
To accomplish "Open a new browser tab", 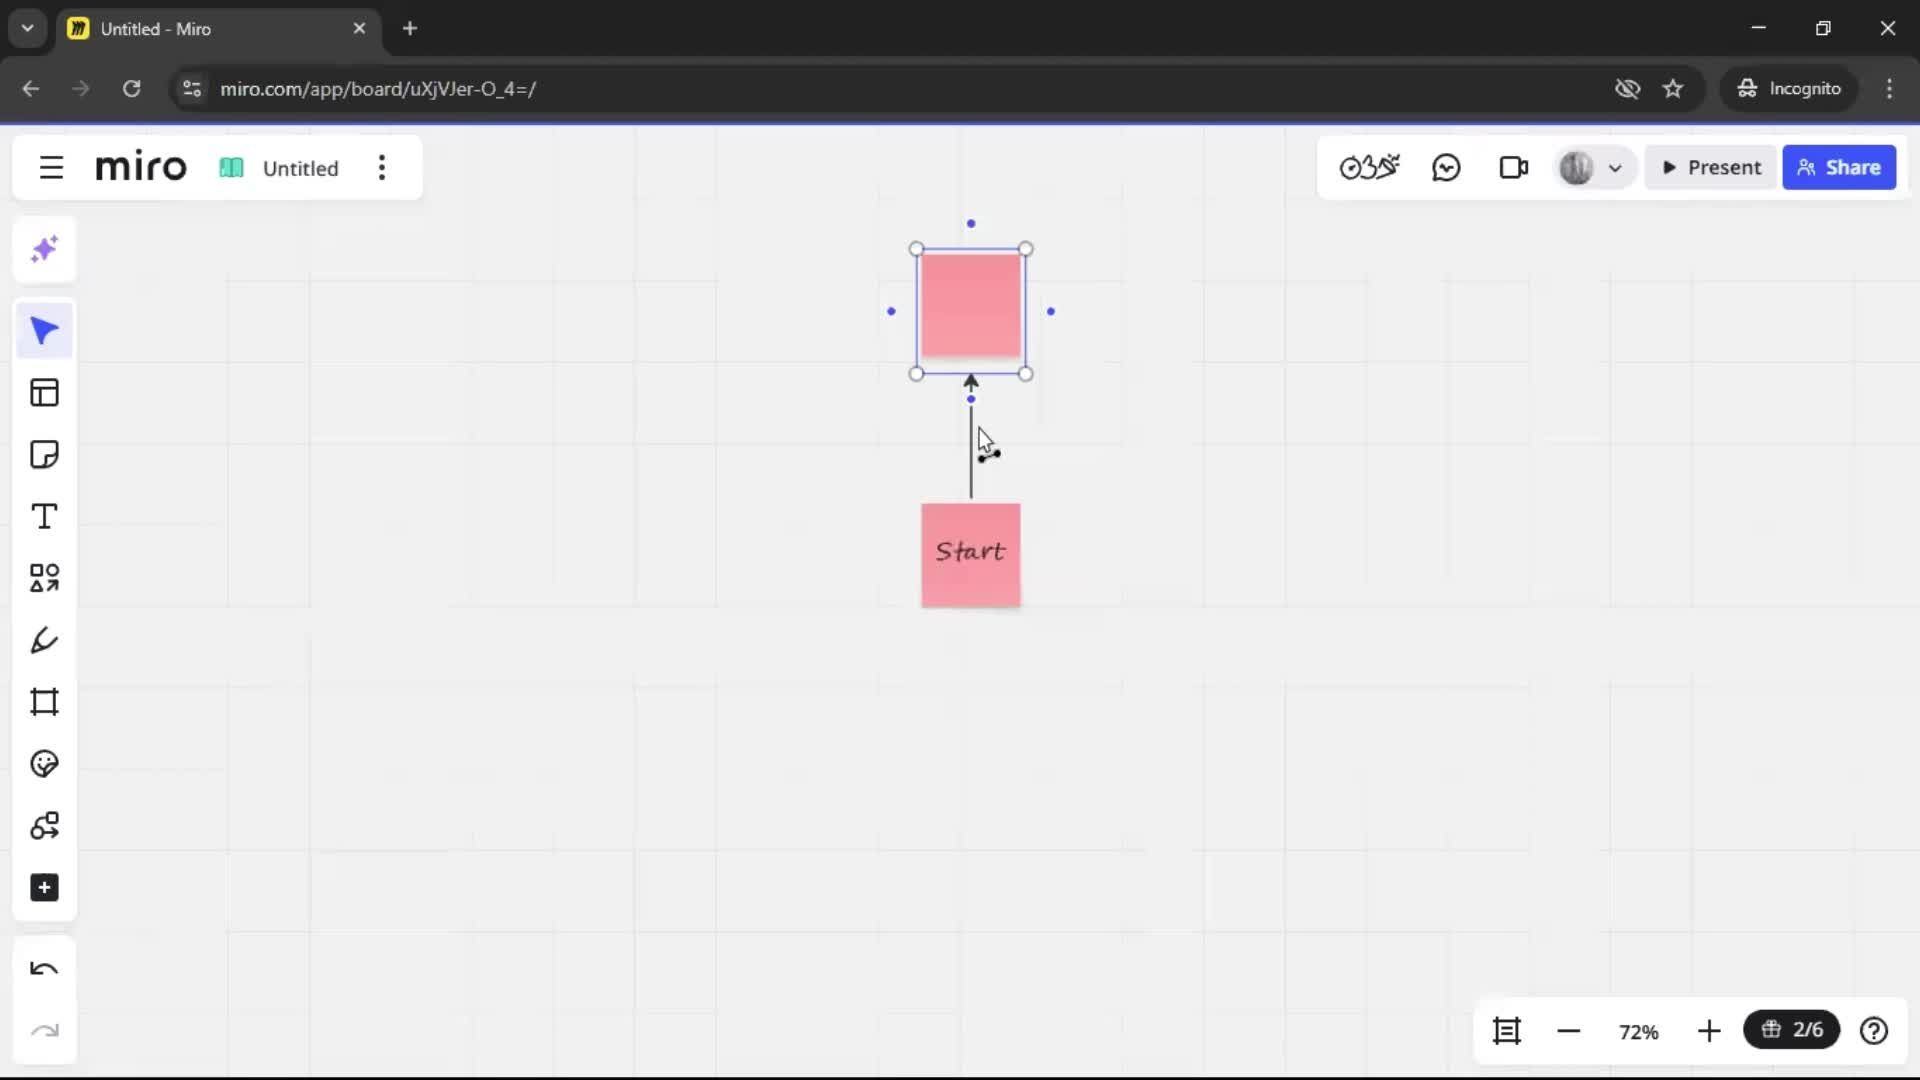I will click(x=410, y=28).
